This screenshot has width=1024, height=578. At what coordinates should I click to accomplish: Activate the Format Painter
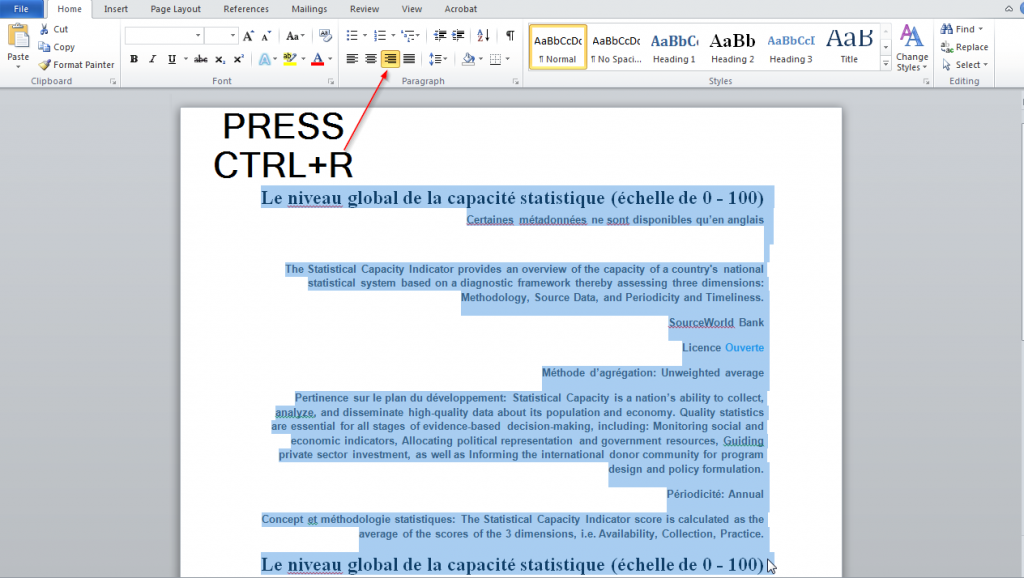(x=76, y=65)
